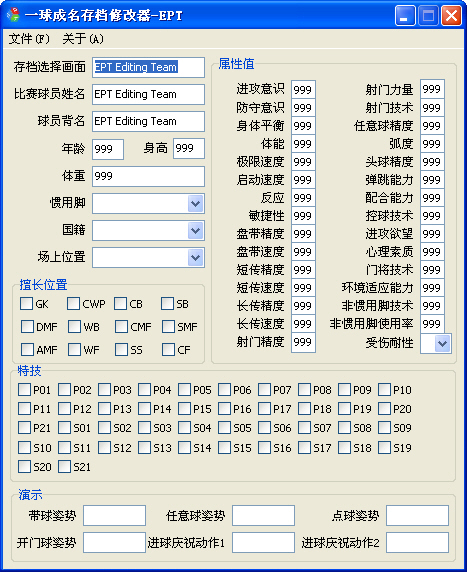Open the 受伤耐性 dropdown
The height and width of the screenshot is (572, 467).
443,343
